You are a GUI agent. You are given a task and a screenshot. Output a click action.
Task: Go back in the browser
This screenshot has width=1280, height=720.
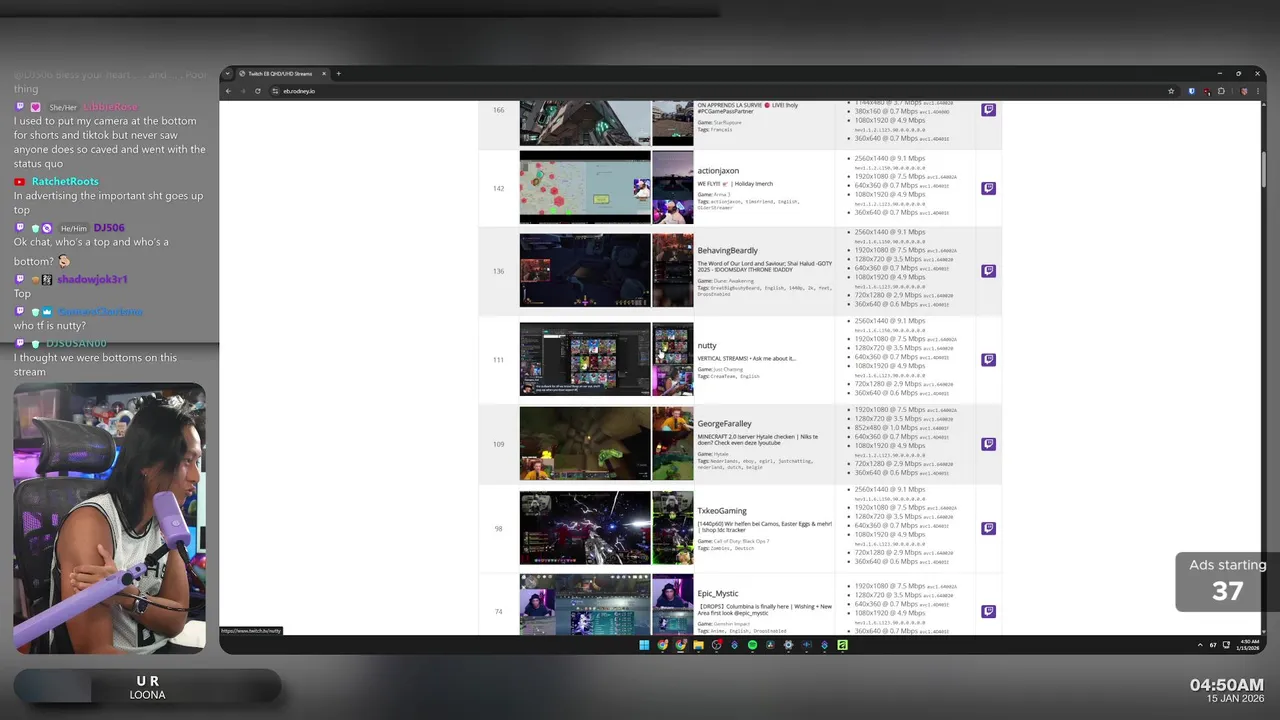228,91
